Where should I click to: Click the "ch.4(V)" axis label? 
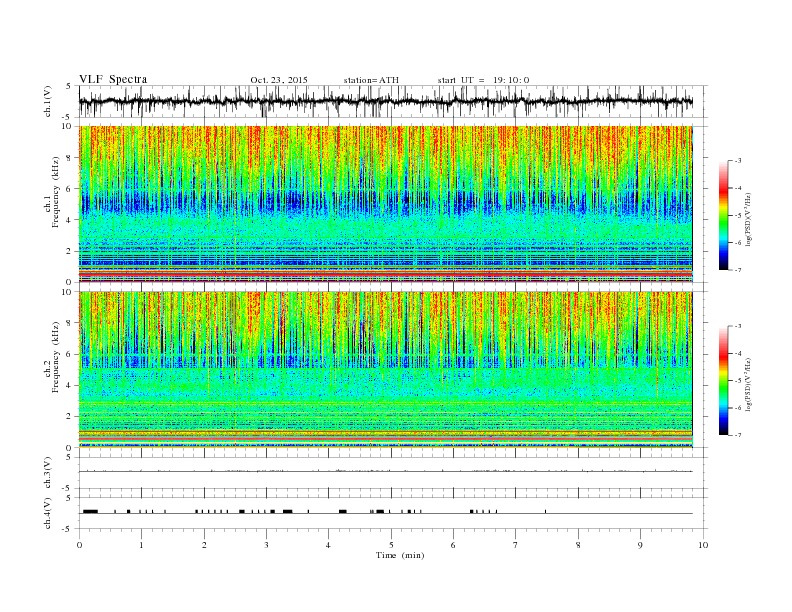pos(48,513)
